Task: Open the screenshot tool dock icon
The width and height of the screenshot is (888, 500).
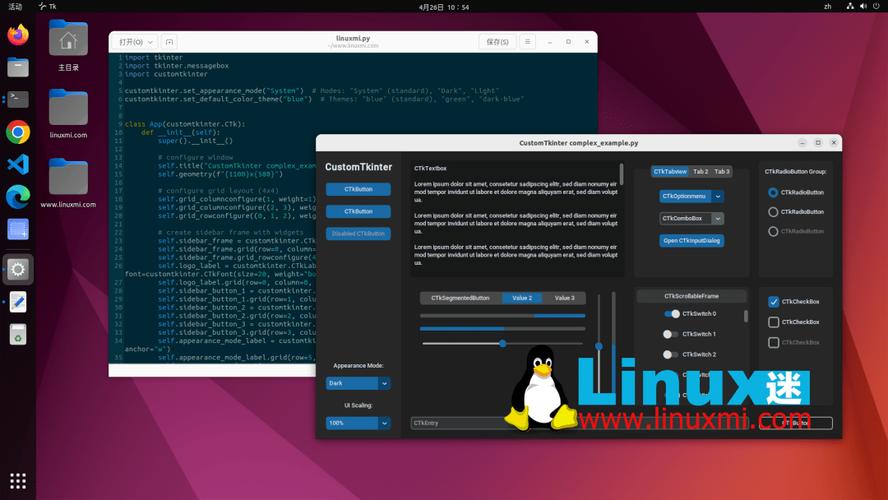Action: pyautogui.click(x=18, y=229)
